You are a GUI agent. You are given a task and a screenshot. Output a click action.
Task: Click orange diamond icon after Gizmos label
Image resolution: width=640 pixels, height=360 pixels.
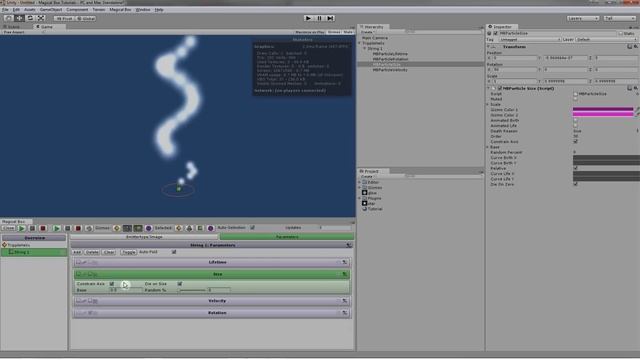click(x=117, y=229)
